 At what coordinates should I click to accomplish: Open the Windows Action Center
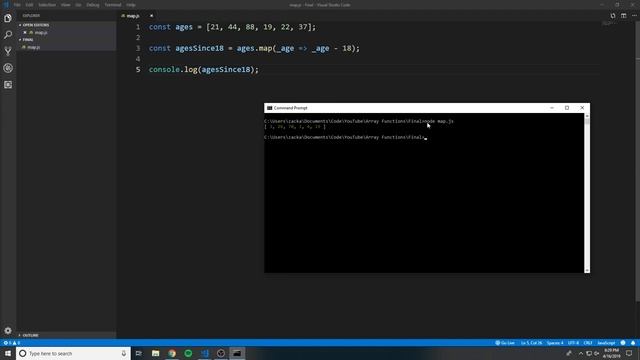[629, 353]
